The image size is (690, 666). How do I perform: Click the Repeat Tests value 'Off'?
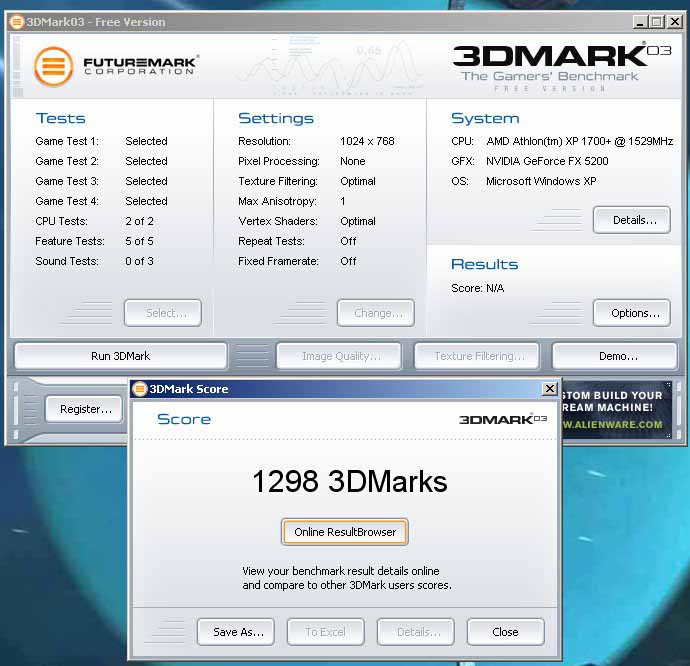pos(348,241)
